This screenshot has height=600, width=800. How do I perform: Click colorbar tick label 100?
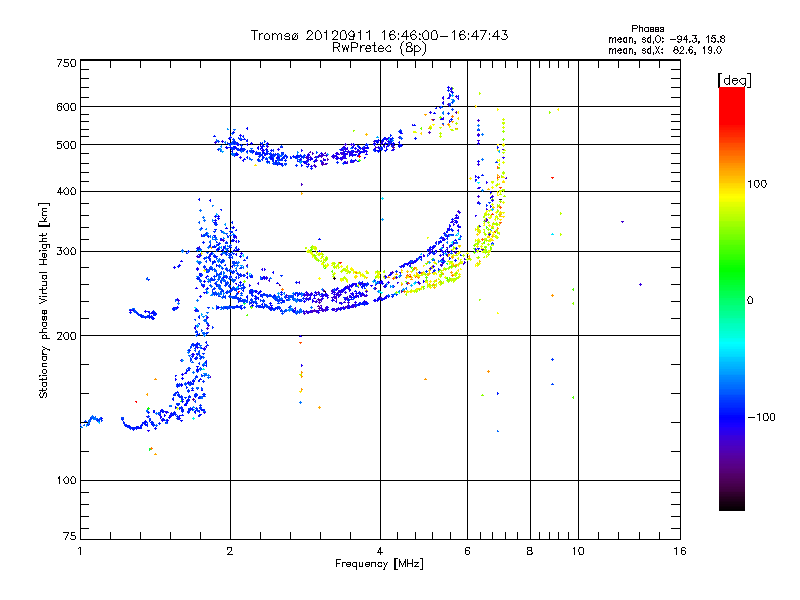pyautogui.click(x=757, y=184)
